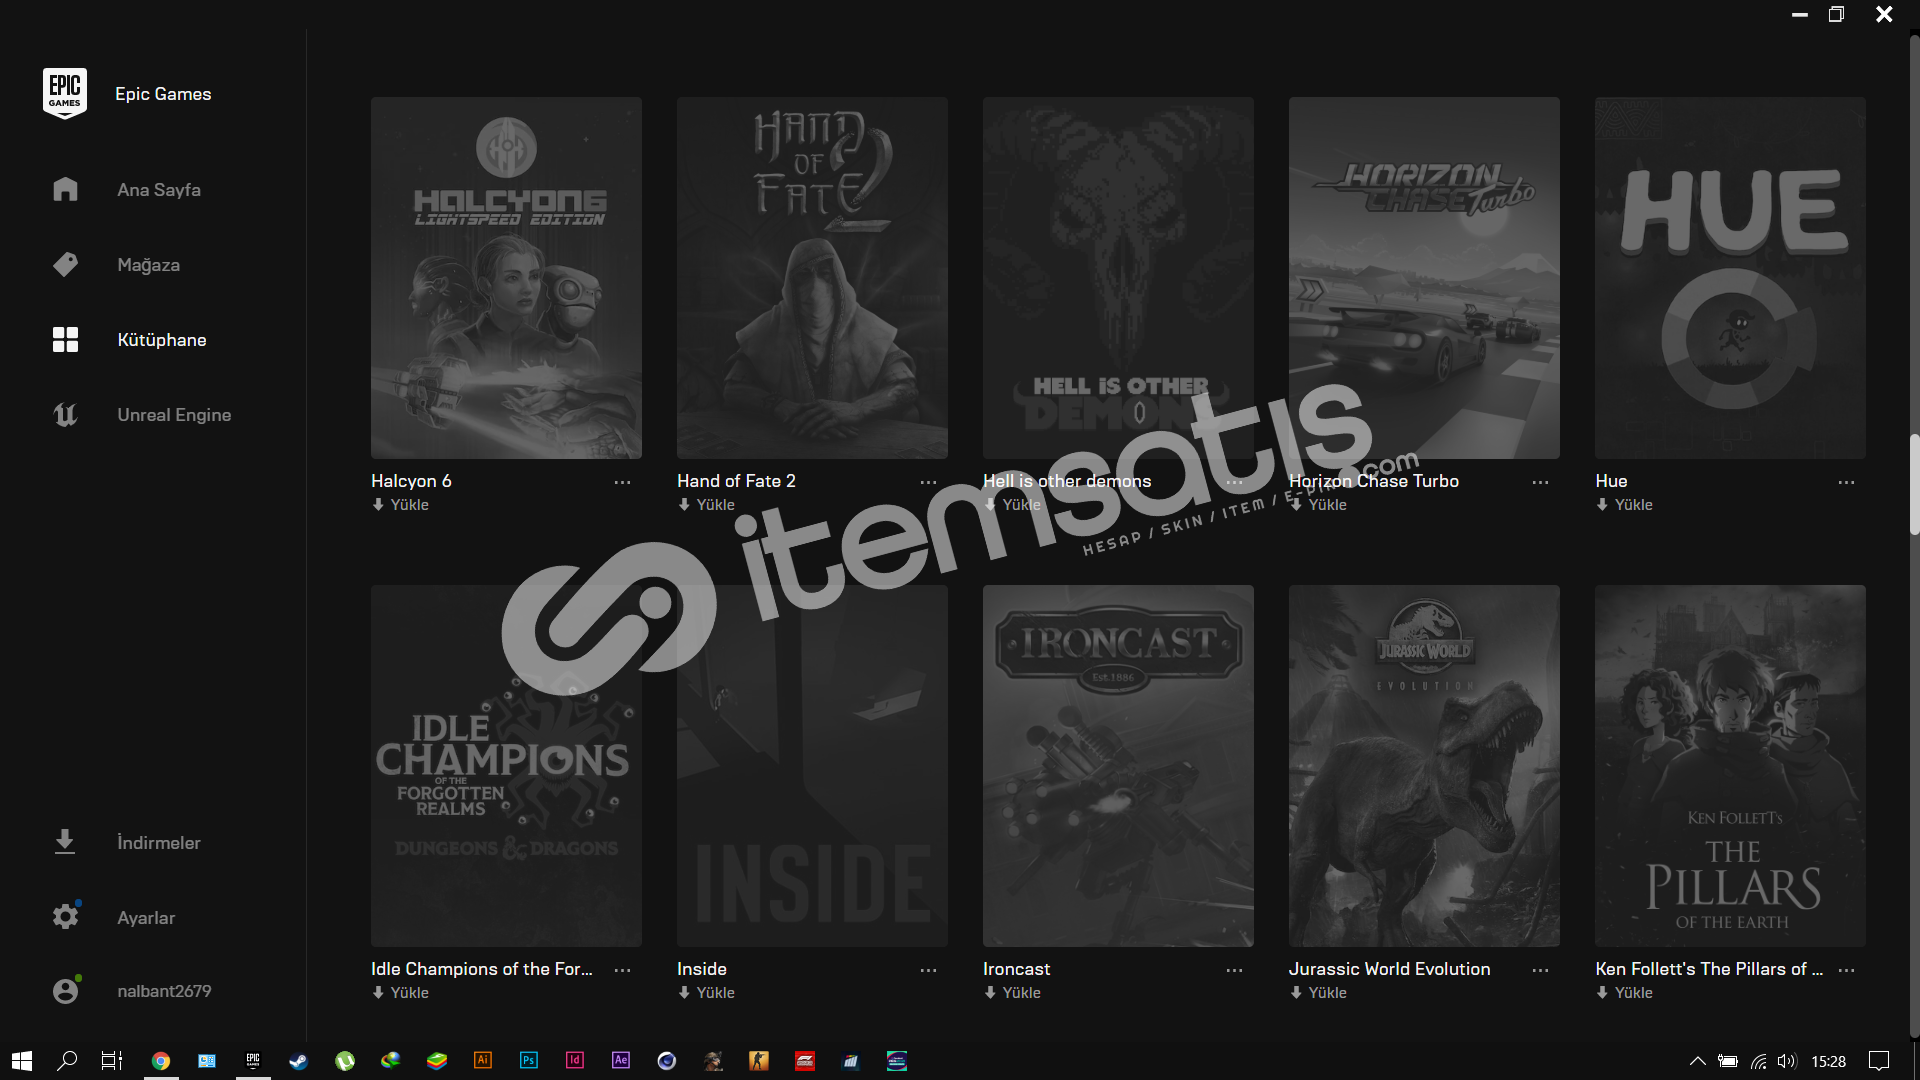Screen dimensions: 1920x1080
Task: Click the Wi-Fi network tray icon
Action: 1758,1061
